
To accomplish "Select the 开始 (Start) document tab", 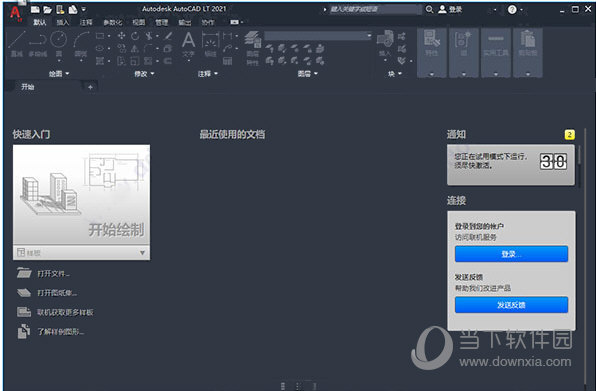I will [27, 87].
